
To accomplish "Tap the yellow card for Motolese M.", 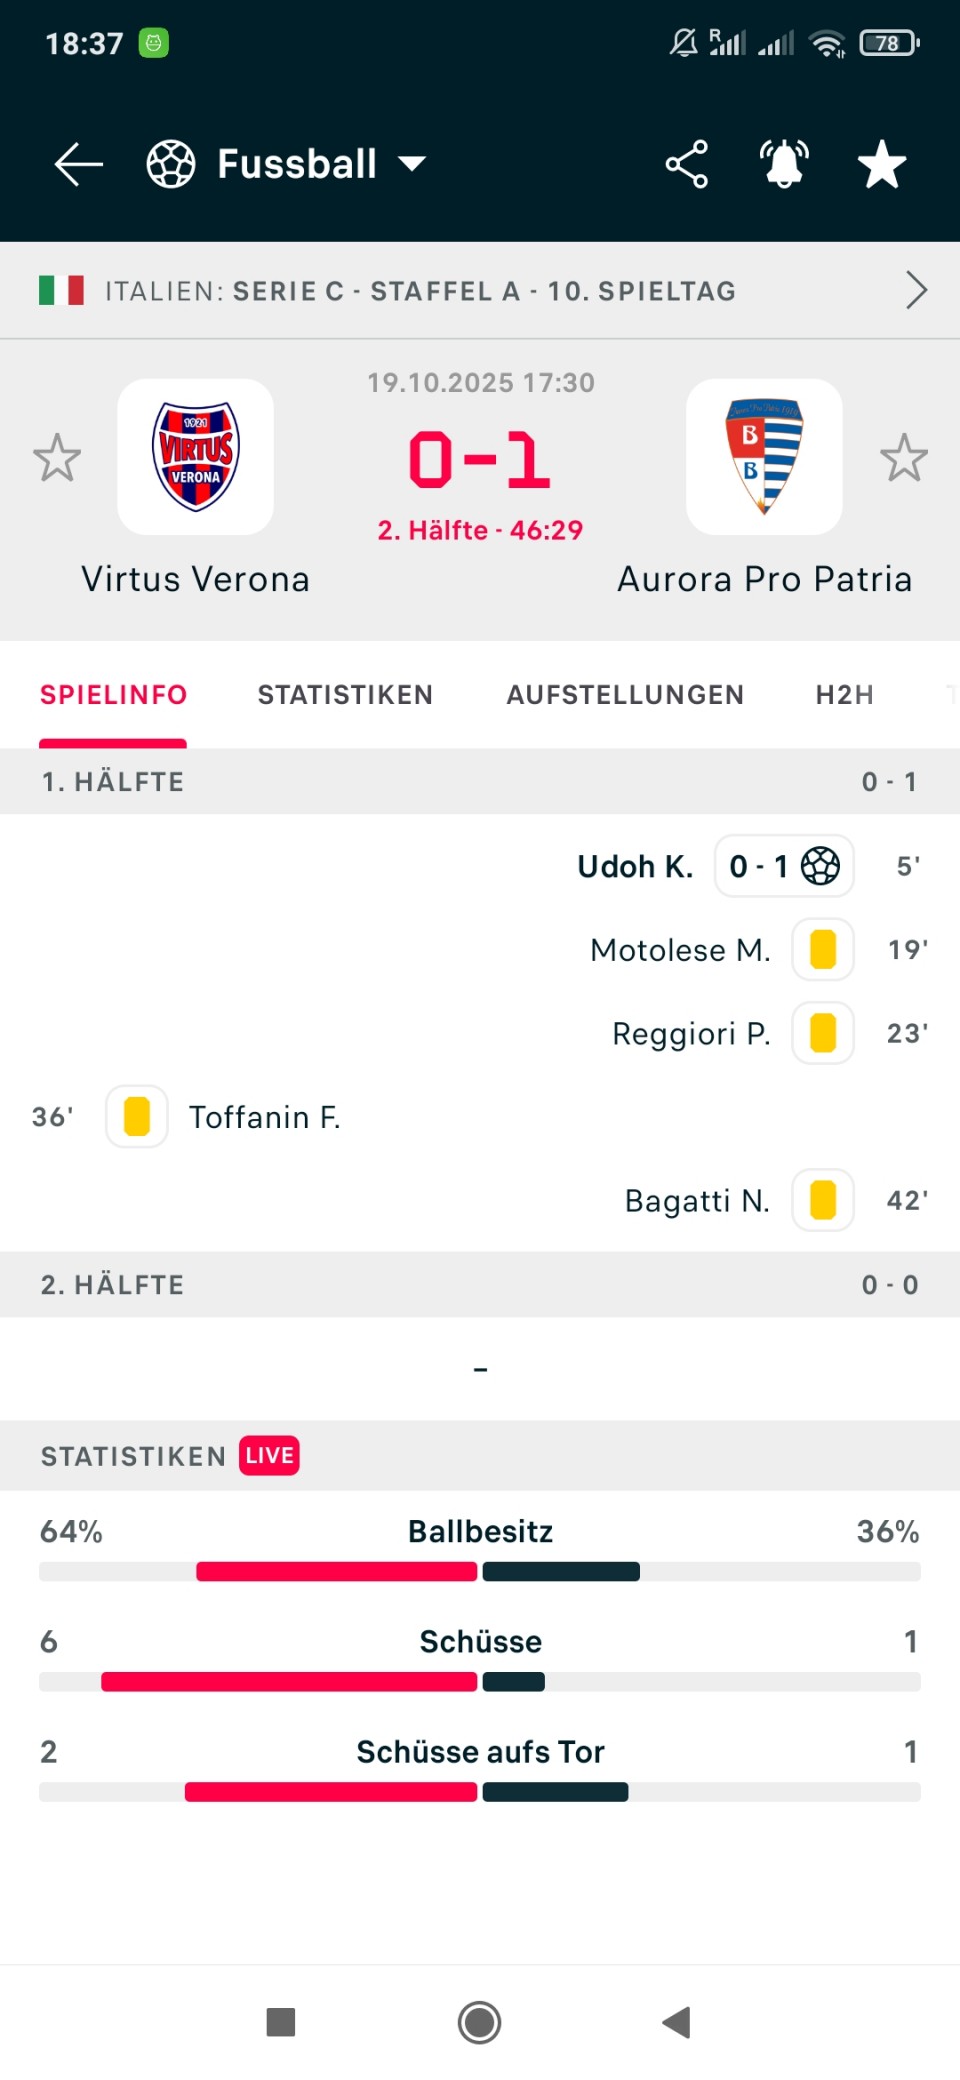I will pos(823,950).
